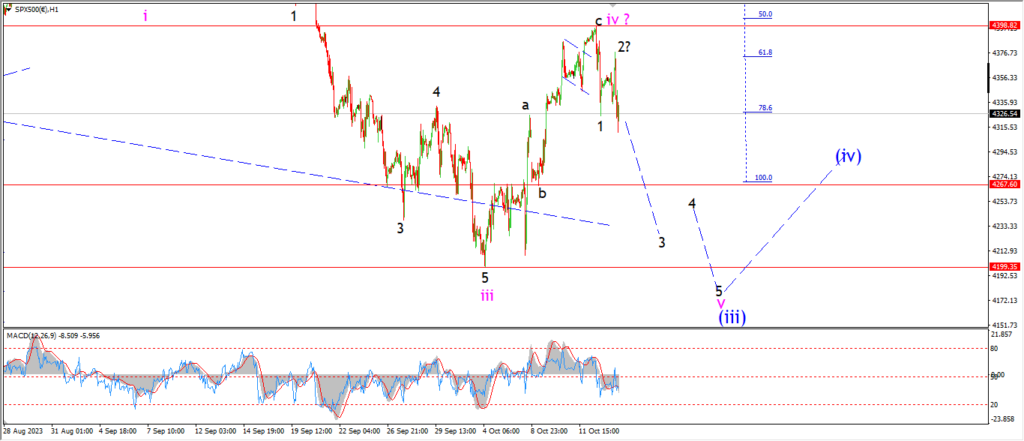Select the magenta 'iv ?' wave label
The image size is (1024, 441).
pos(618,20)
